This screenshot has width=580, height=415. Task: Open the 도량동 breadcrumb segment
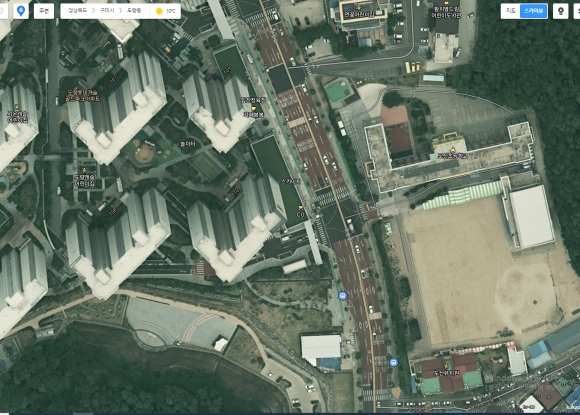(x=134, y=11)
